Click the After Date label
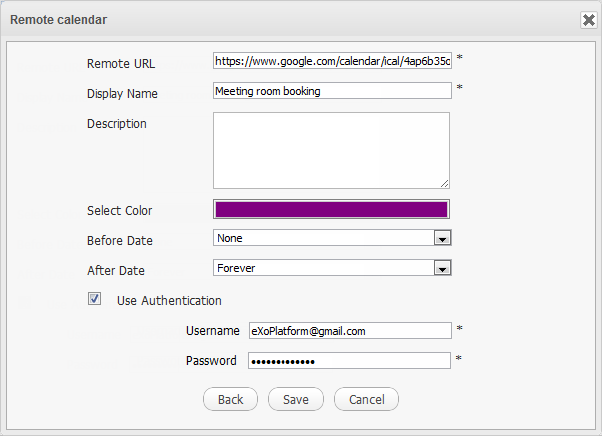The width and height of the screenshot is (602, 436). [116, 270]
